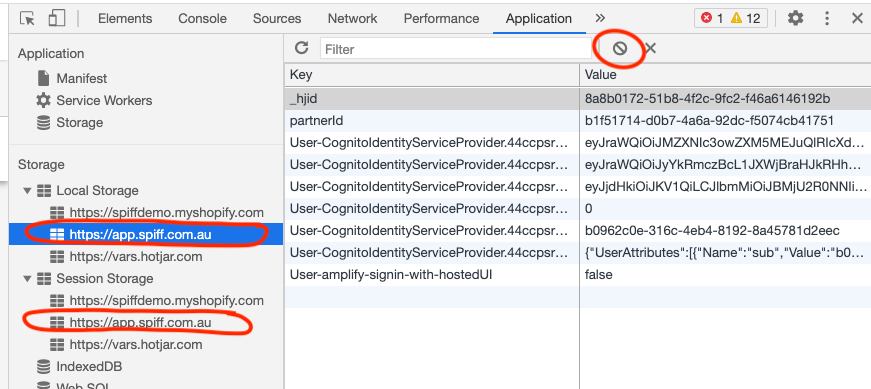
Task: Collapse the Session Storage tree
Action: tap(27, 279)
